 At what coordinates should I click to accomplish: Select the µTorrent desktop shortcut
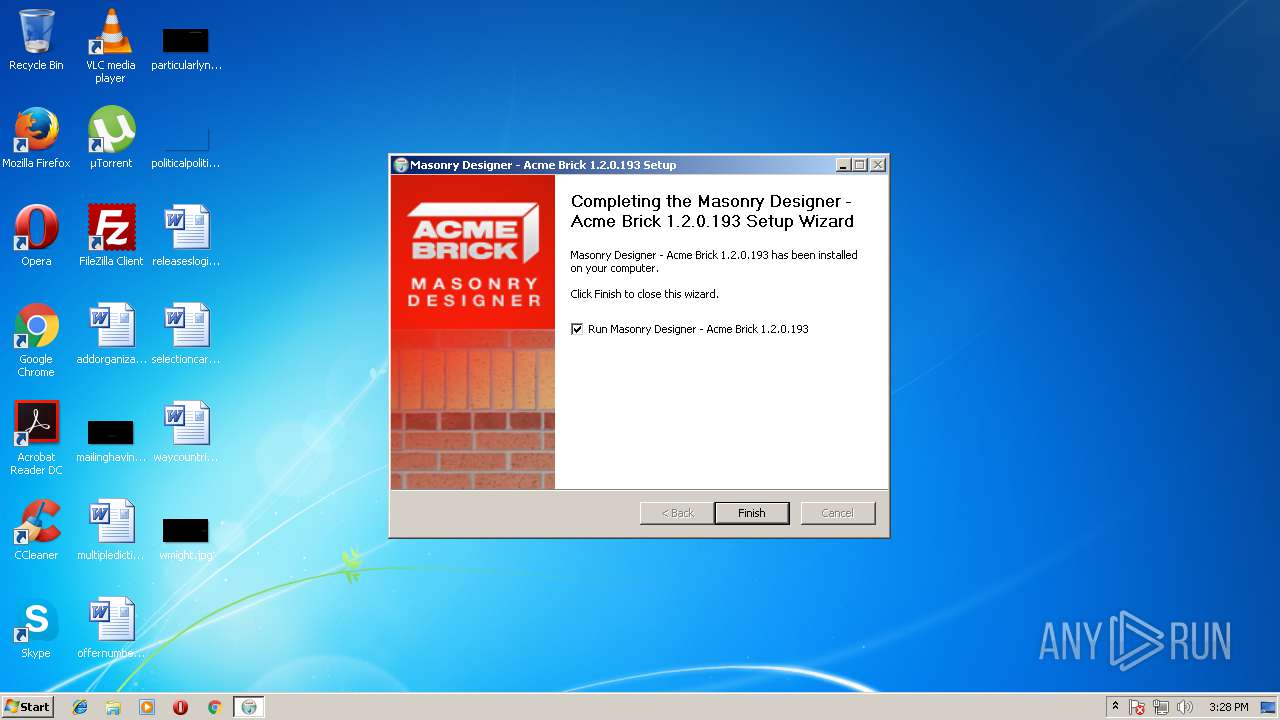pos(111,139)
